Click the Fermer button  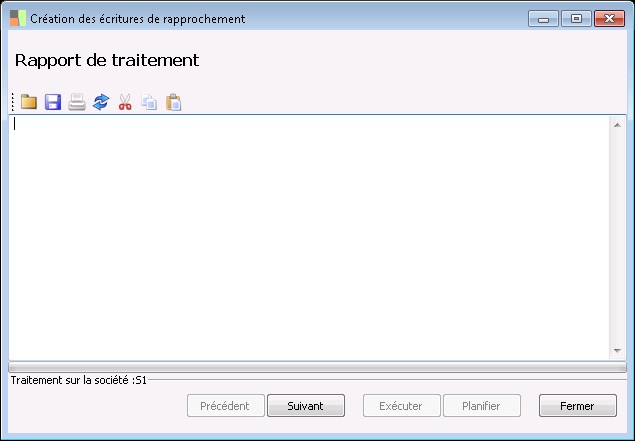click(x=577, y=406)
